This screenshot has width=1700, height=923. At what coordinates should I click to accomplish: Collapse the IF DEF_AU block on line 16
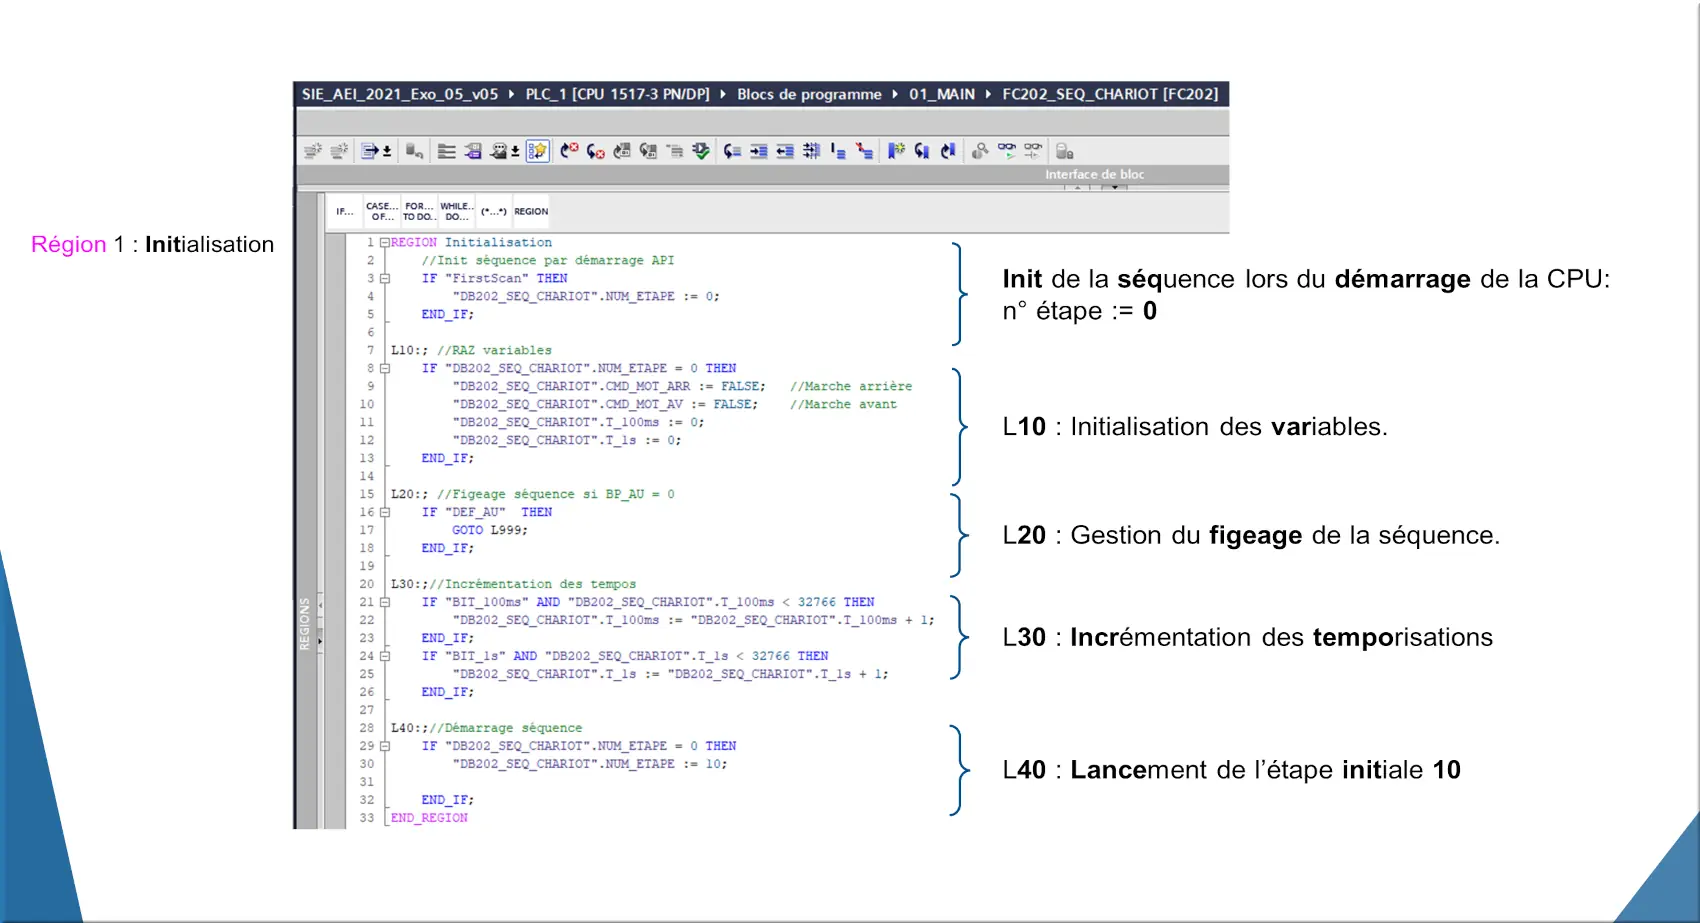[x=384, y=513]
